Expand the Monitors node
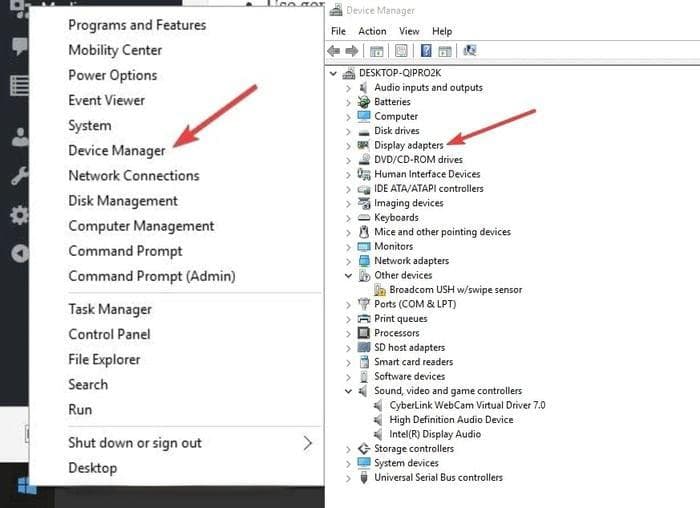The image size is (700, 508). (x=348, y=247)
